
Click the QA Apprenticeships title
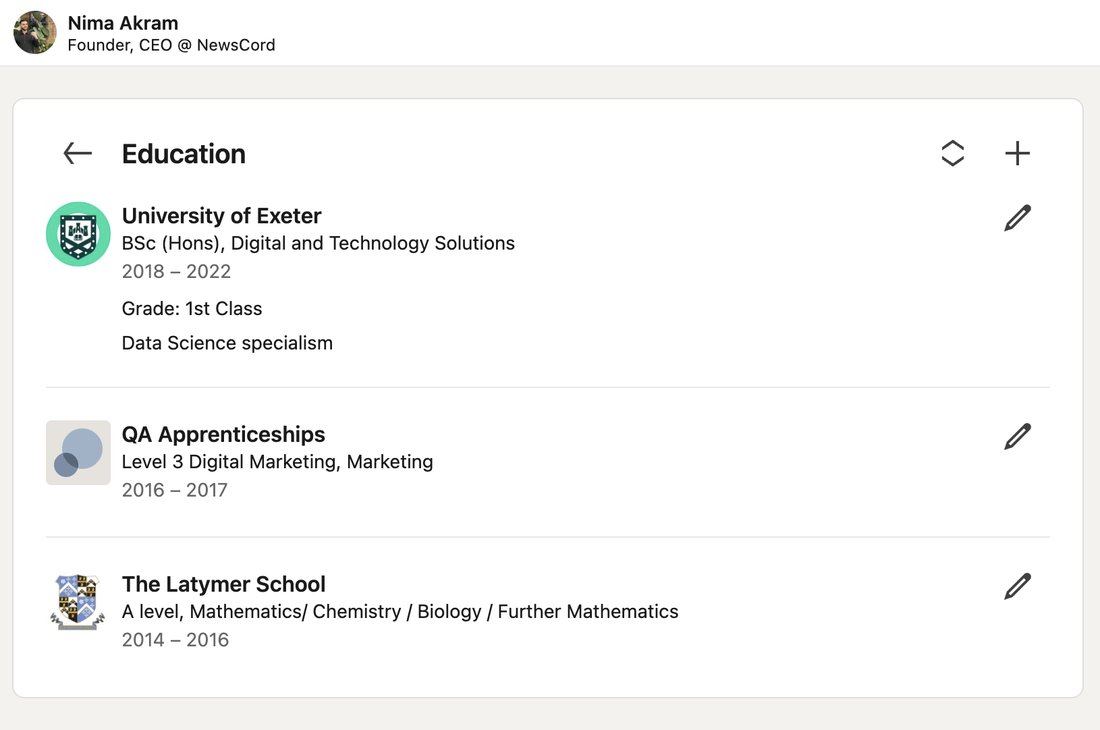tap(223, 434)
